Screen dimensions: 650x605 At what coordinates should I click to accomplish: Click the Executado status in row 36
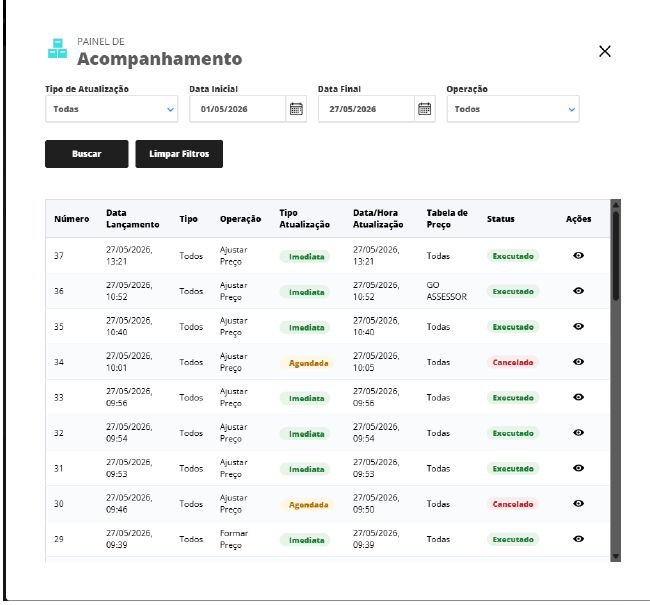pos(513,291)
